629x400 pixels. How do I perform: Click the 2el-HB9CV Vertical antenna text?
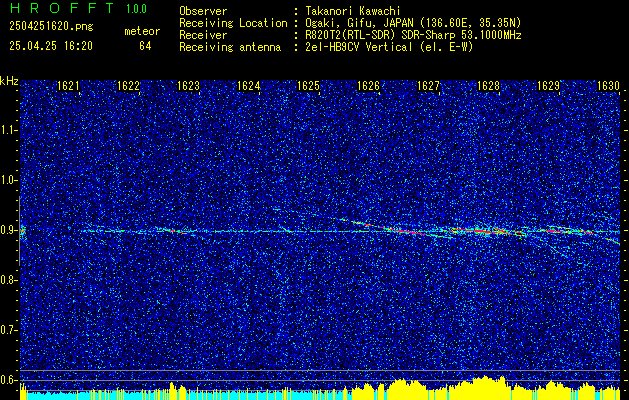tap(389, 47)
